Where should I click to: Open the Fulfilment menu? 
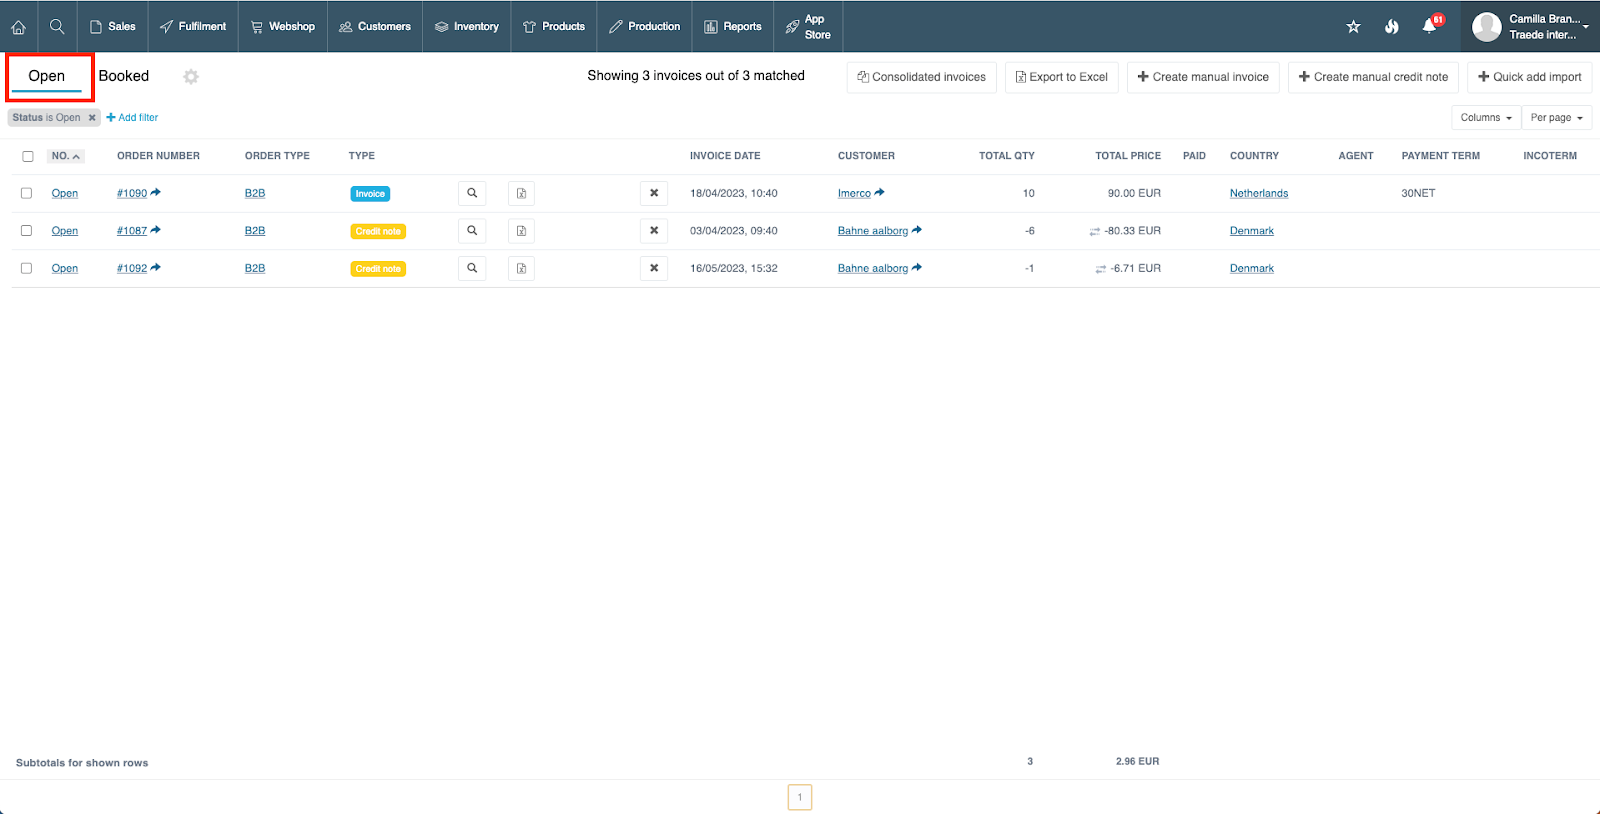point(193,27)
